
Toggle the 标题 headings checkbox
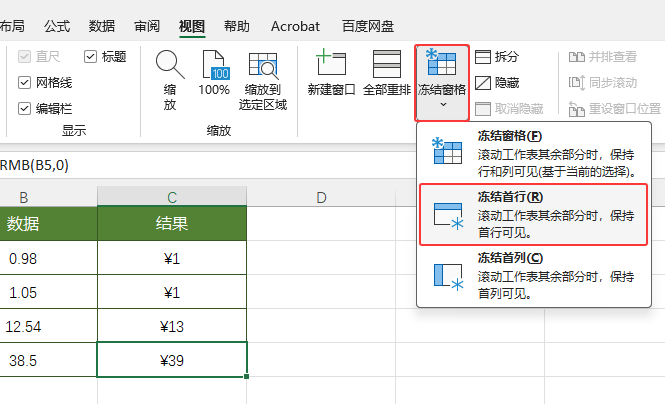click(x=90, y=56)
